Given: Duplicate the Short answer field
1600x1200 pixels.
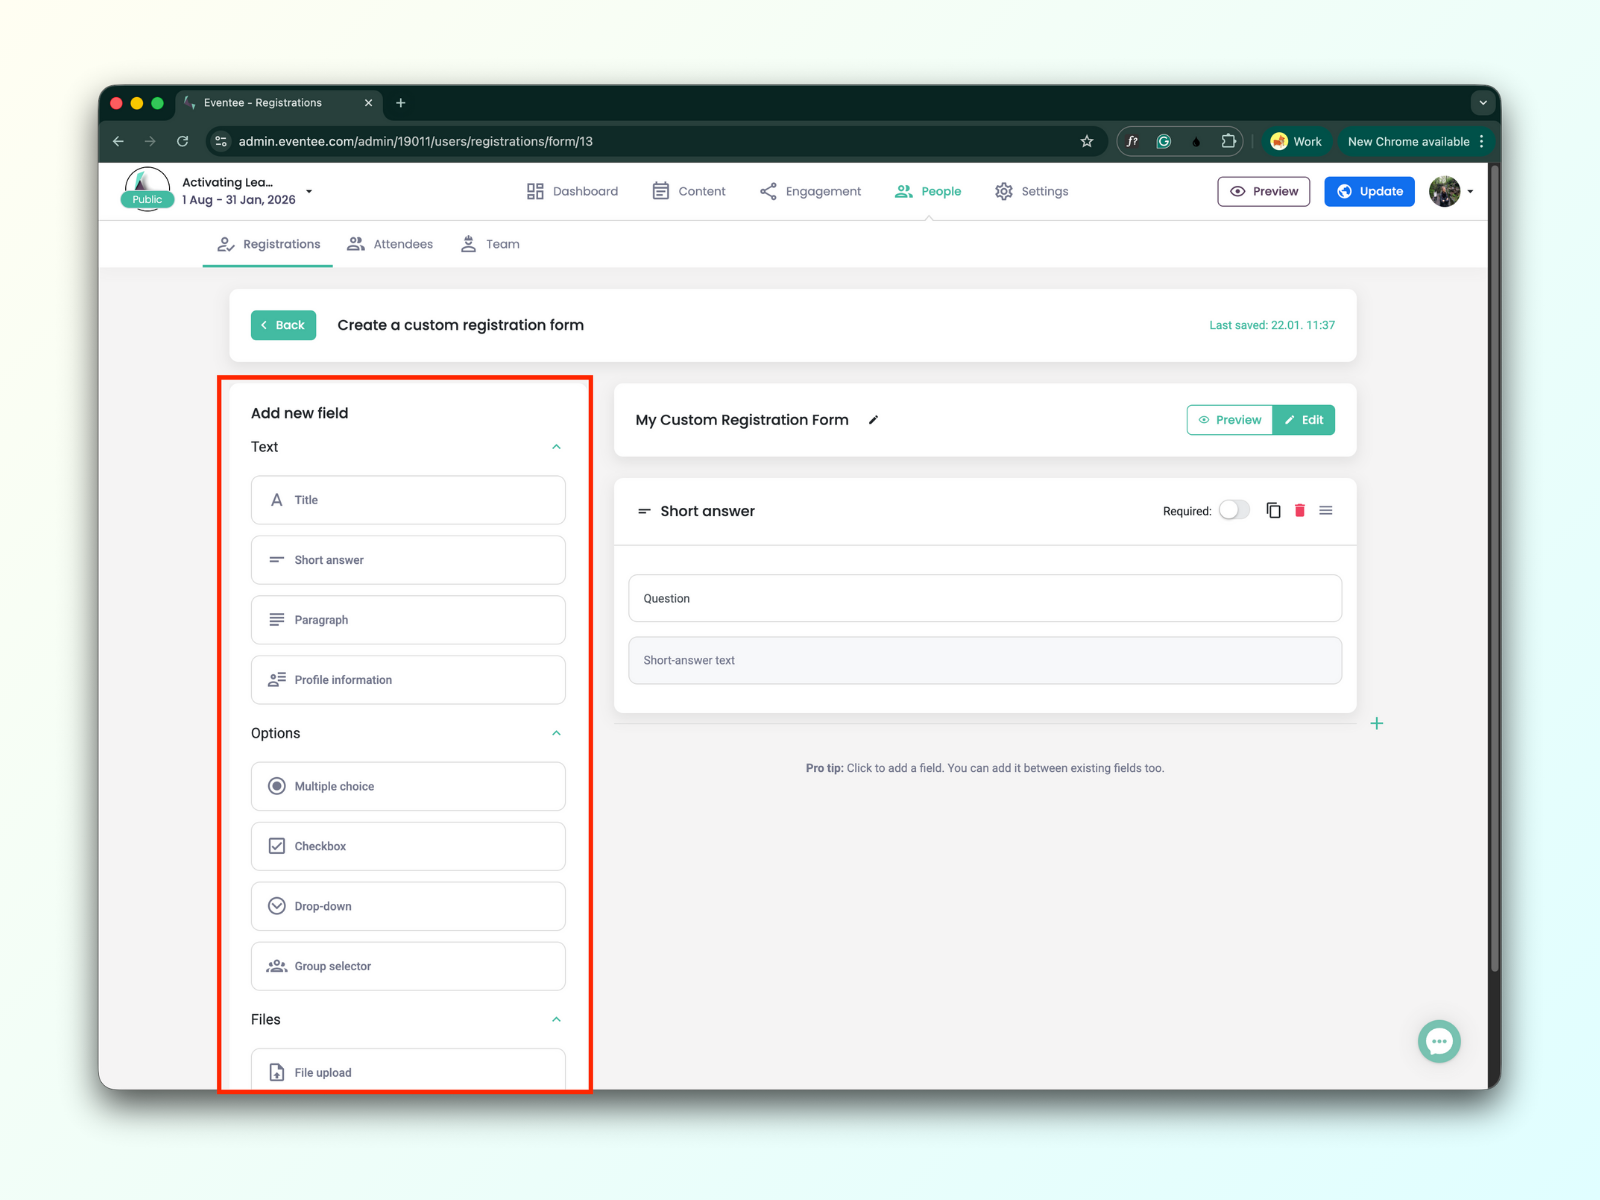Looking at the screenshot, I should (x=1273, y=510).
